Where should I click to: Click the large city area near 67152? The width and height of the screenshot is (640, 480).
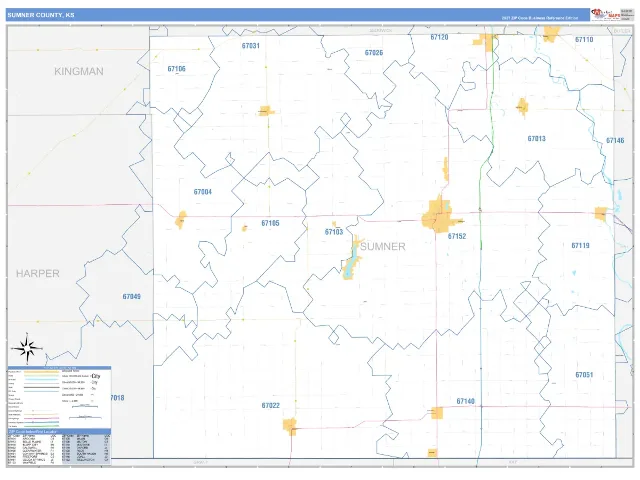click(x=438, y=215)
